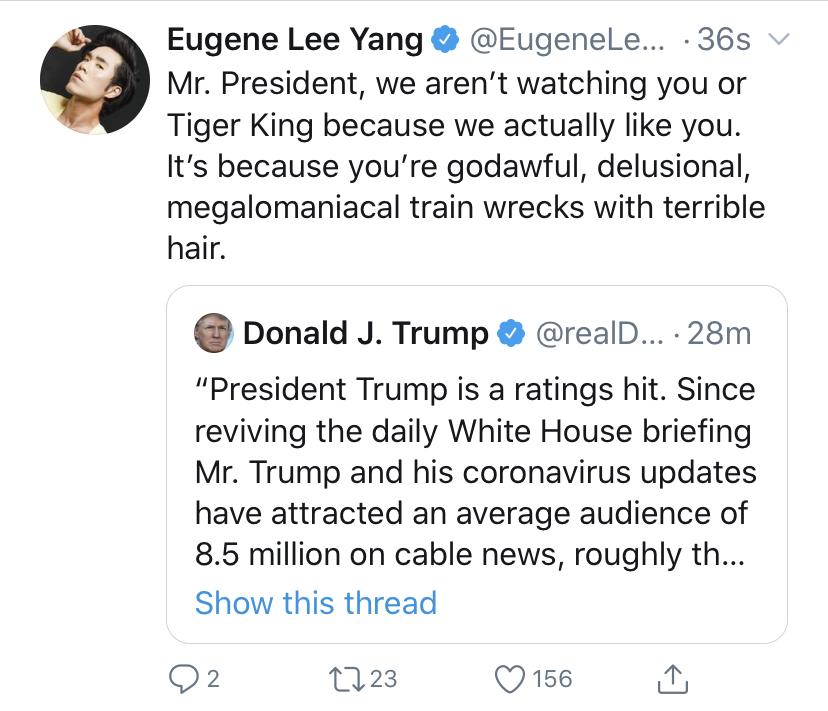Open the Eugene Lee Yang display name
Screen dimensions: 828x711
tap(295, 40)
